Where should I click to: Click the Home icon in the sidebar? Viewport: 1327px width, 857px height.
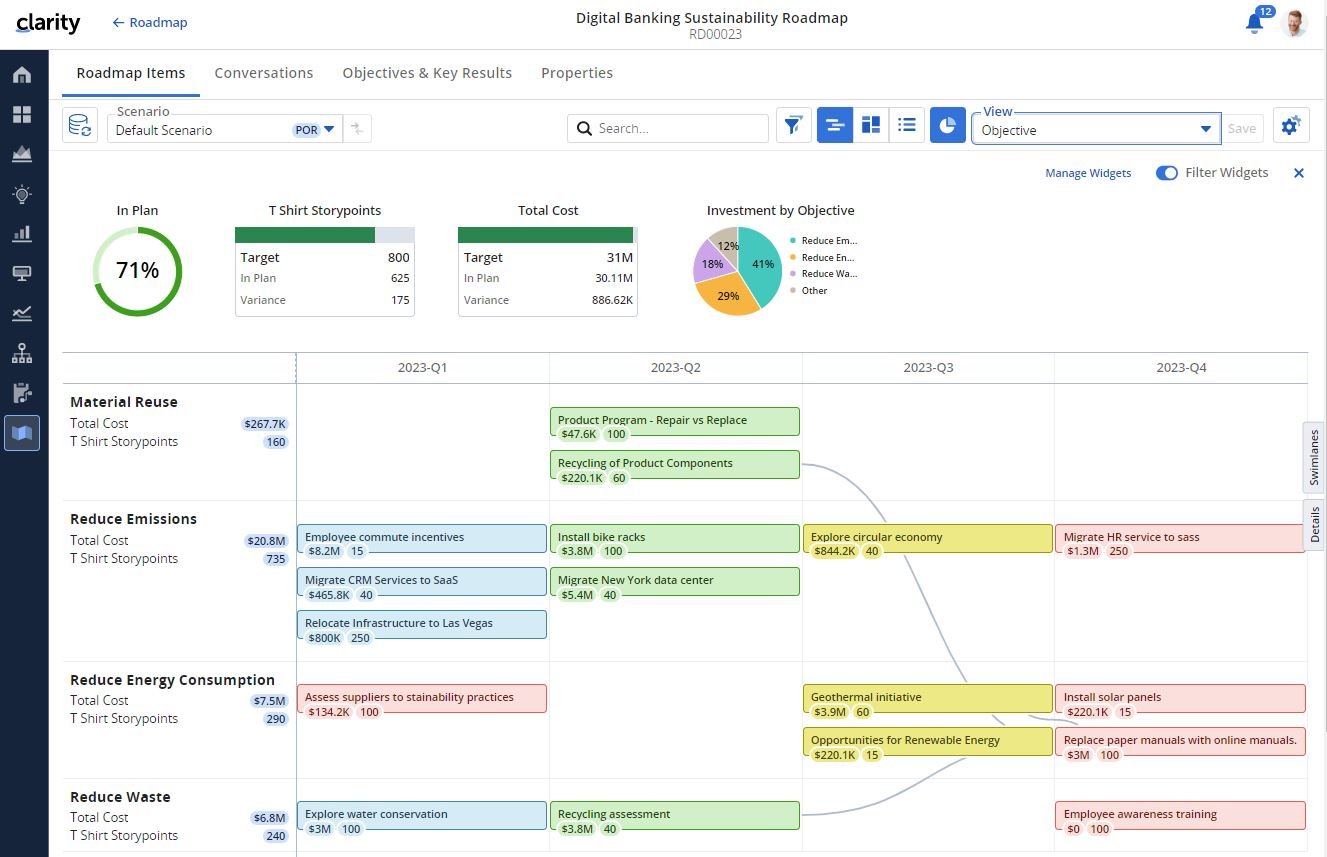pyautogui.click(x=22, y=75)
